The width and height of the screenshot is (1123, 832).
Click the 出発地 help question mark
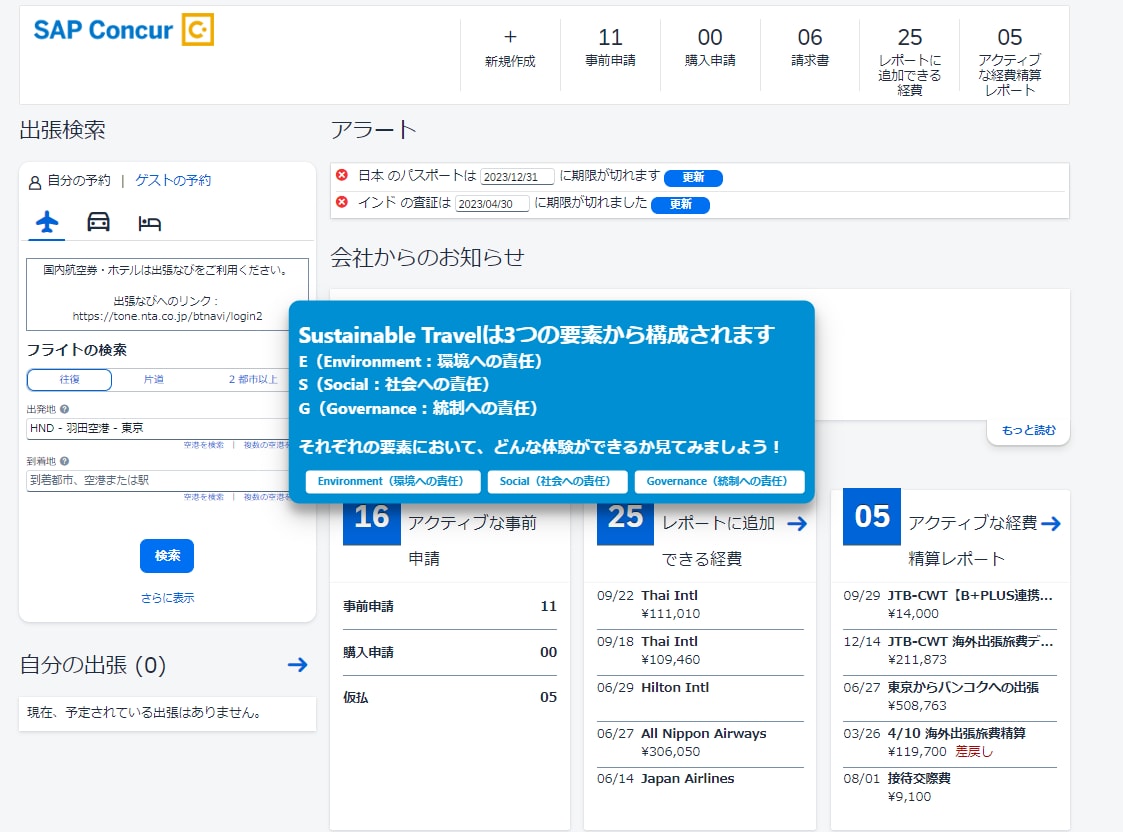click(64, 410)
